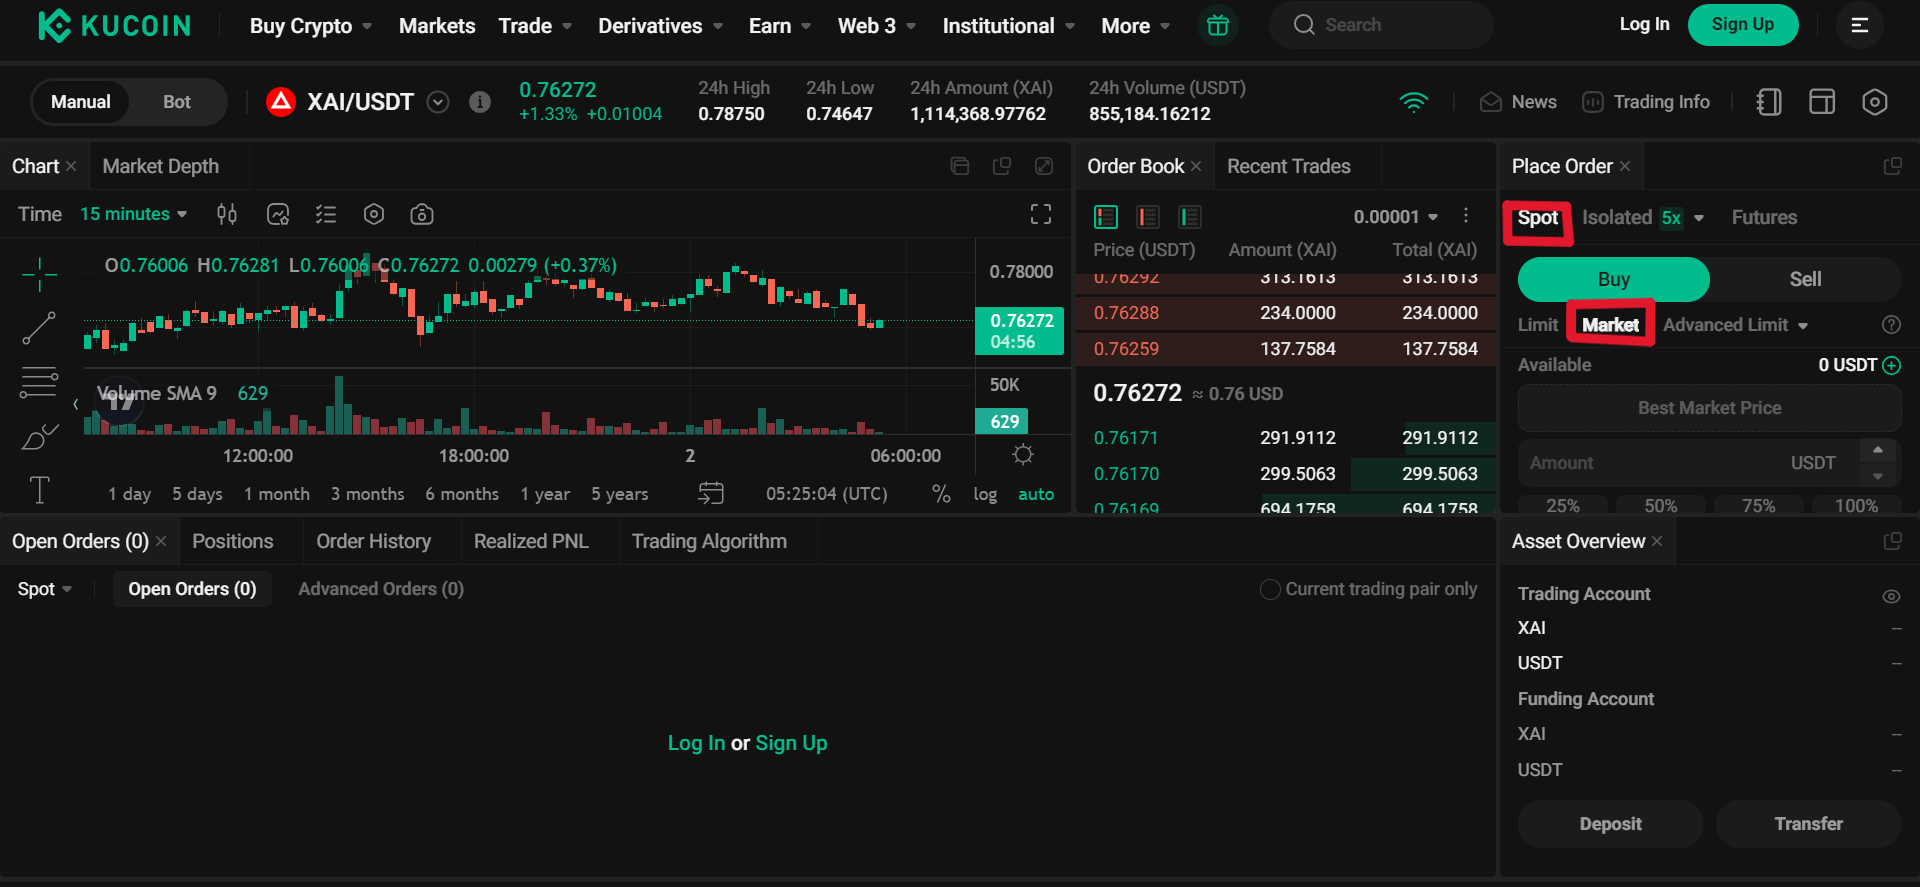Set amount to 25% preset

[x=1563, y=505]
